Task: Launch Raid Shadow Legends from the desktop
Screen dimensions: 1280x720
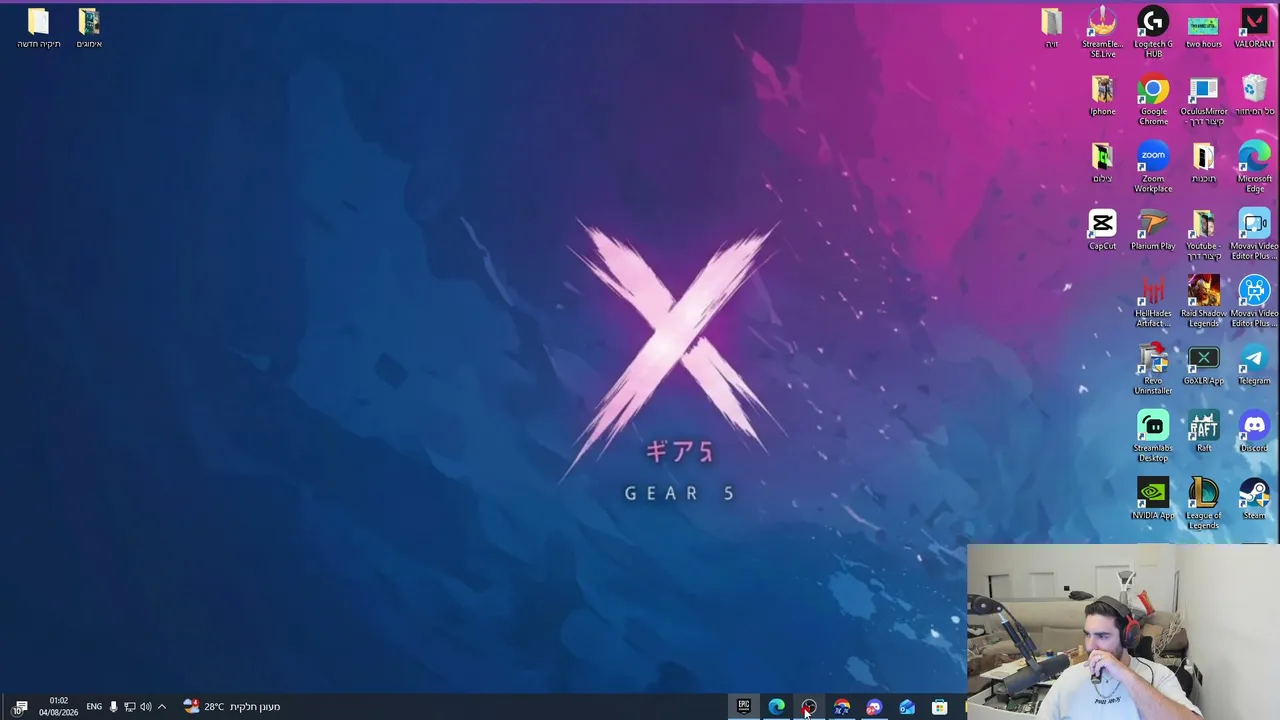Action: tap(1203, 301)
